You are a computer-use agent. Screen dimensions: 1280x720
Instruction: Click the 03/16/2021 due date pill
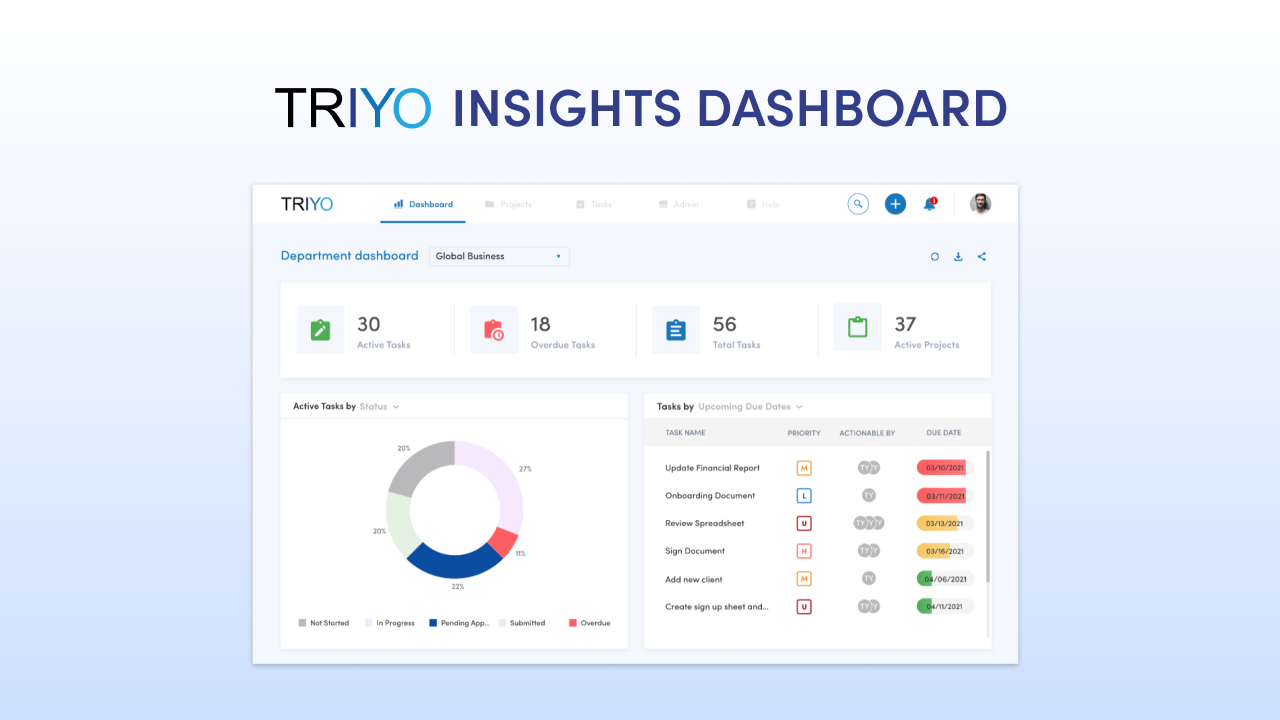pyautogui.click(x=945, y=551)
